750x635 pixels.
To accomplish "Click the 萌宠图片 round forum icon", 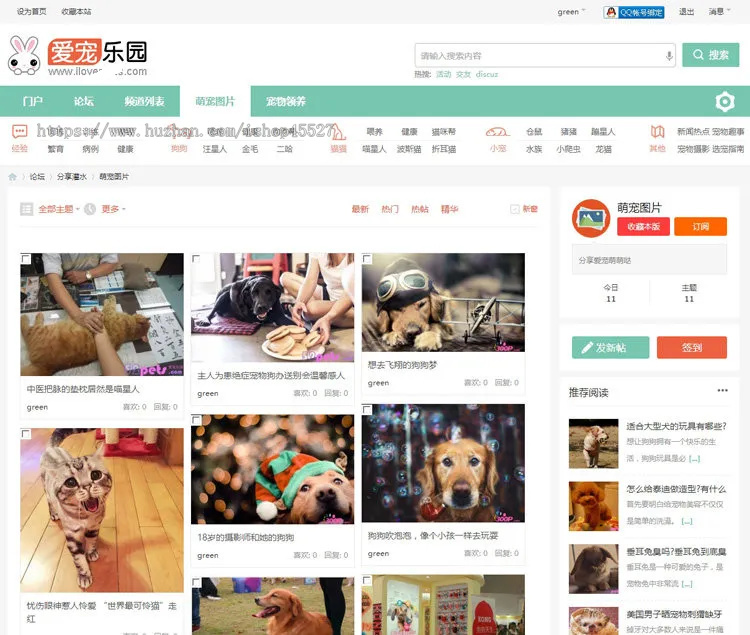I will click(x=591, y=219).
